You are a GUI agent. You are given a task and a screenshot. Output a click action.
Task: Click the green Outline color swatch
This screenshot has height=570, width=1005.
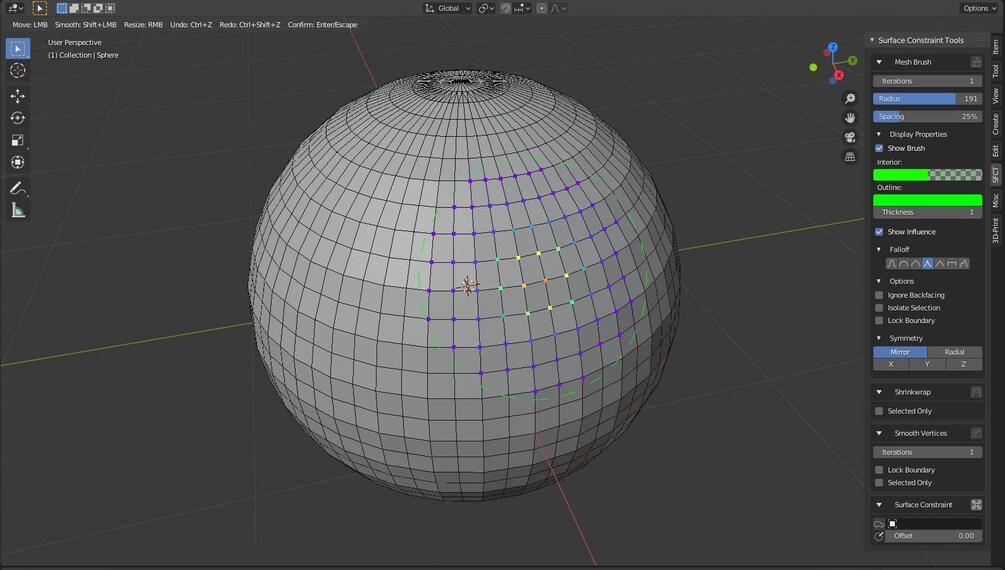click(927, 200)
